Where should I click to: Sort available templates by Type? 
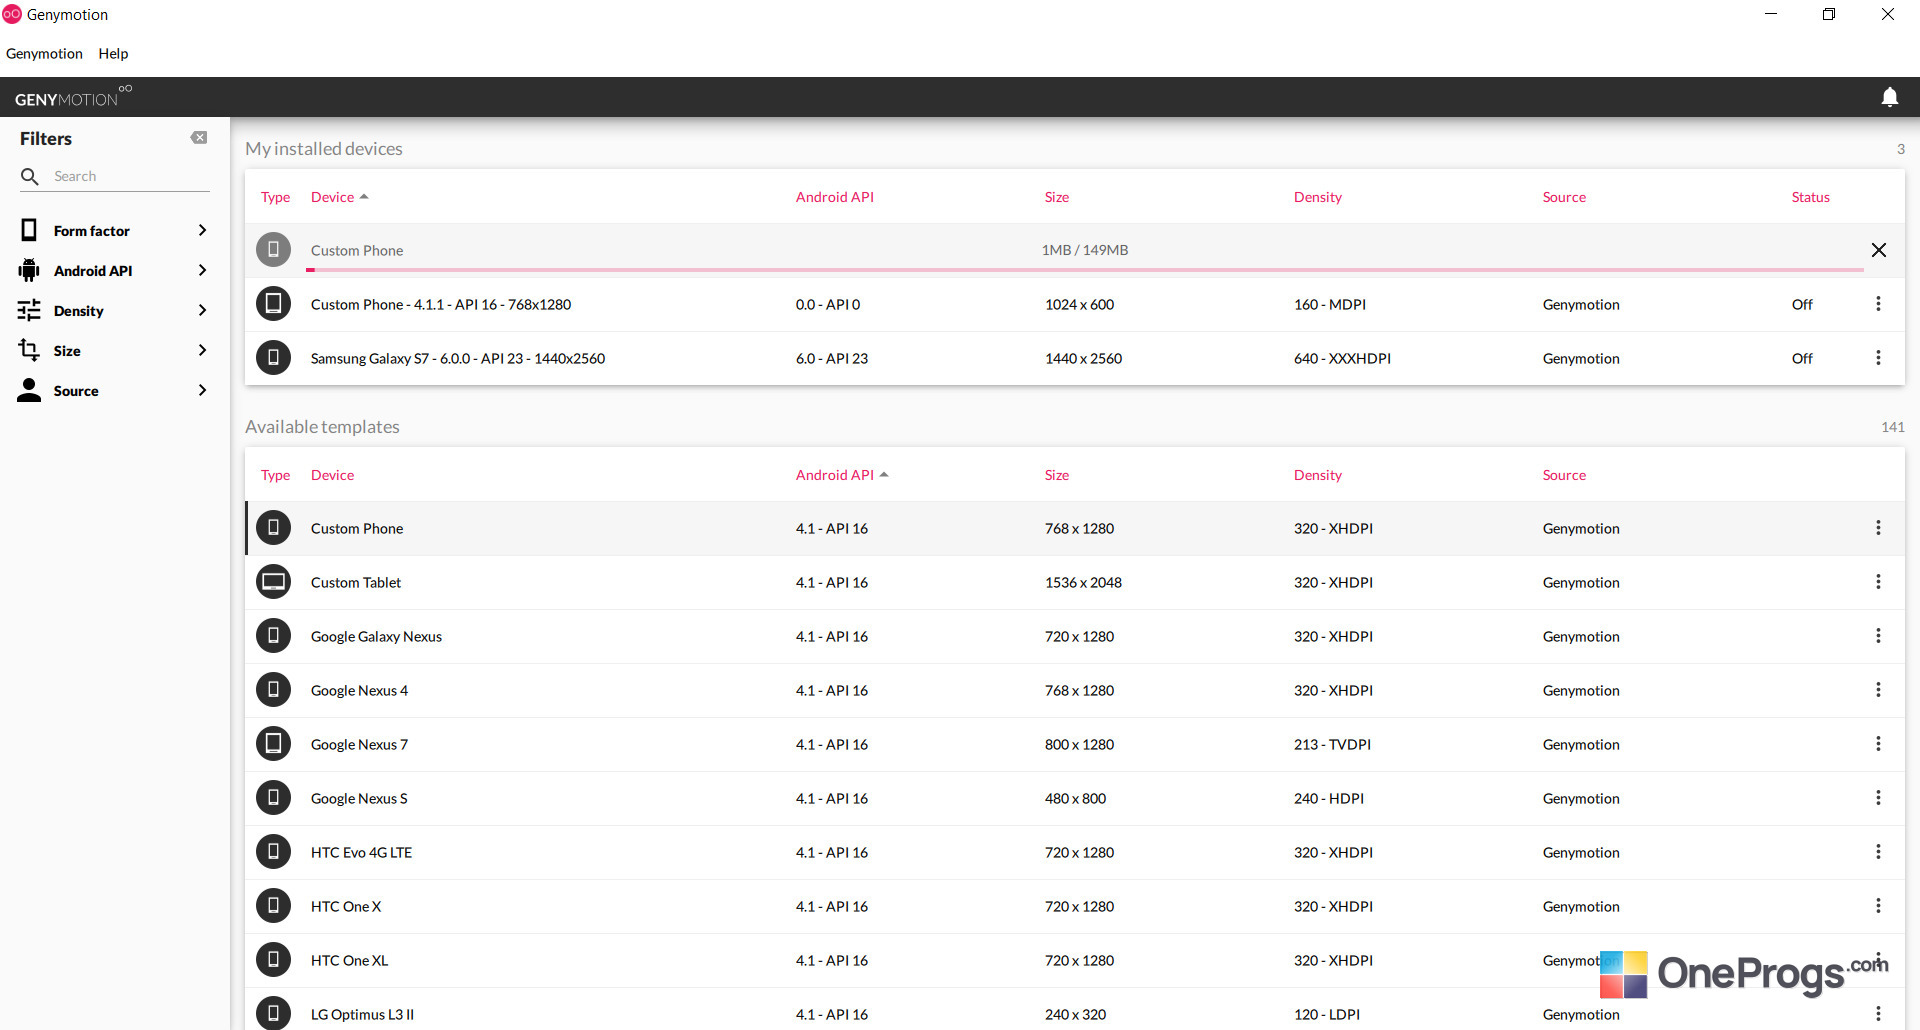pos(275,475)
